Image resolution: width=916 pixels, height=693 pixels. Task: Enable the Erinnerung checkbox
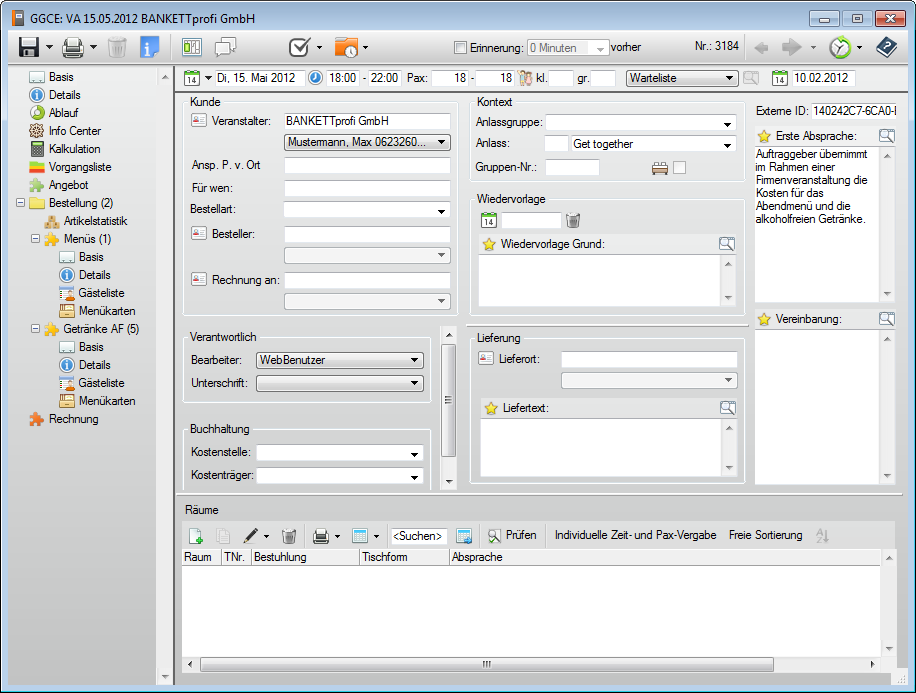460,47
